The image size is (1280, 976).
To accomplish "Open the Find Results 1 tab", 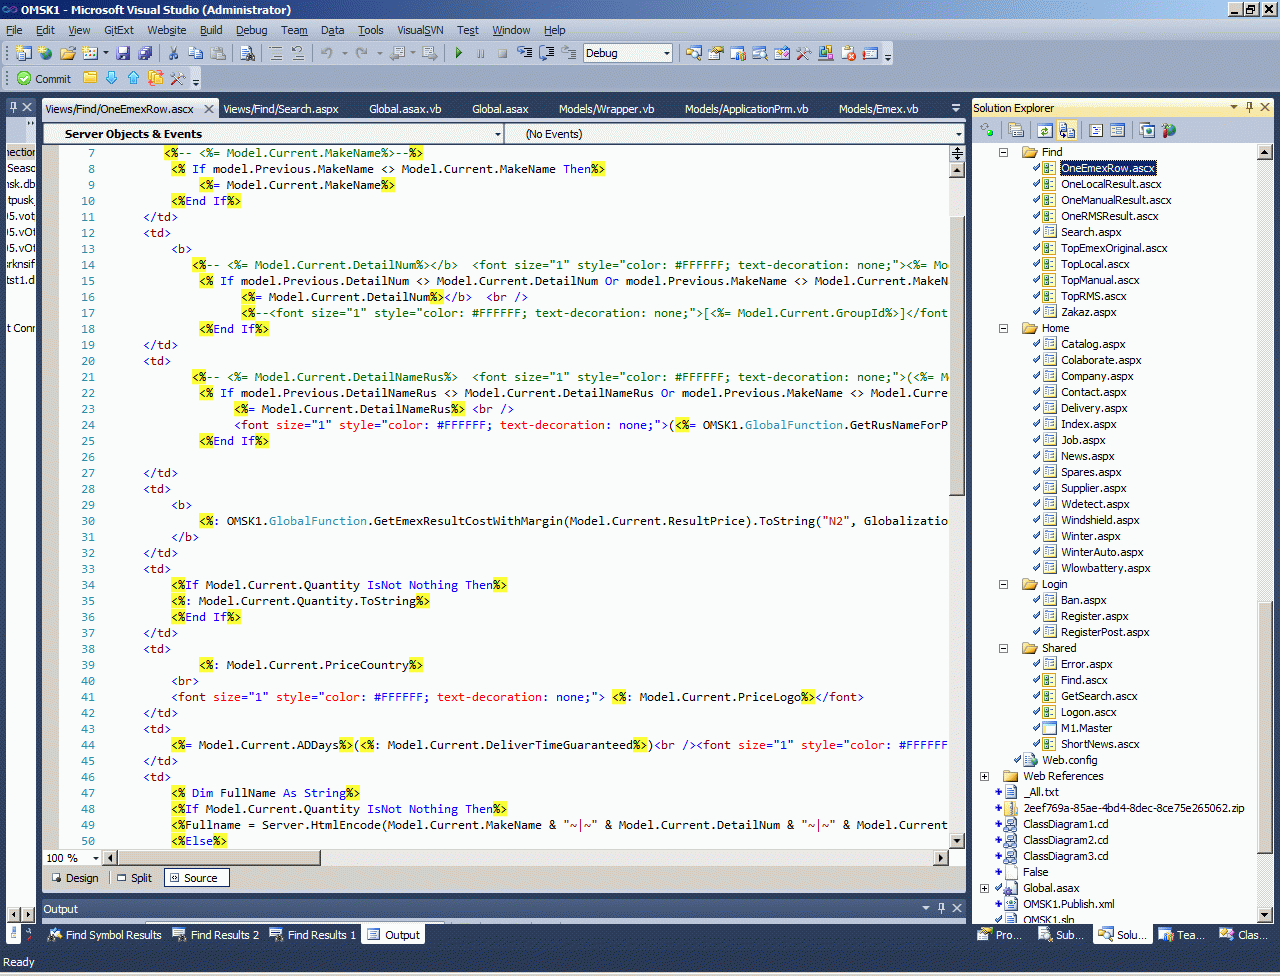I will click(x=312, y=935).
